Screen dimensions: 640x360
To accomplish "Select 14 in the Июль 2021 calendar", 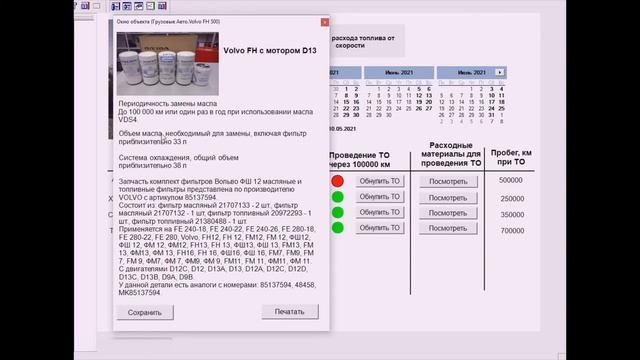I will [x=461, y=102].
